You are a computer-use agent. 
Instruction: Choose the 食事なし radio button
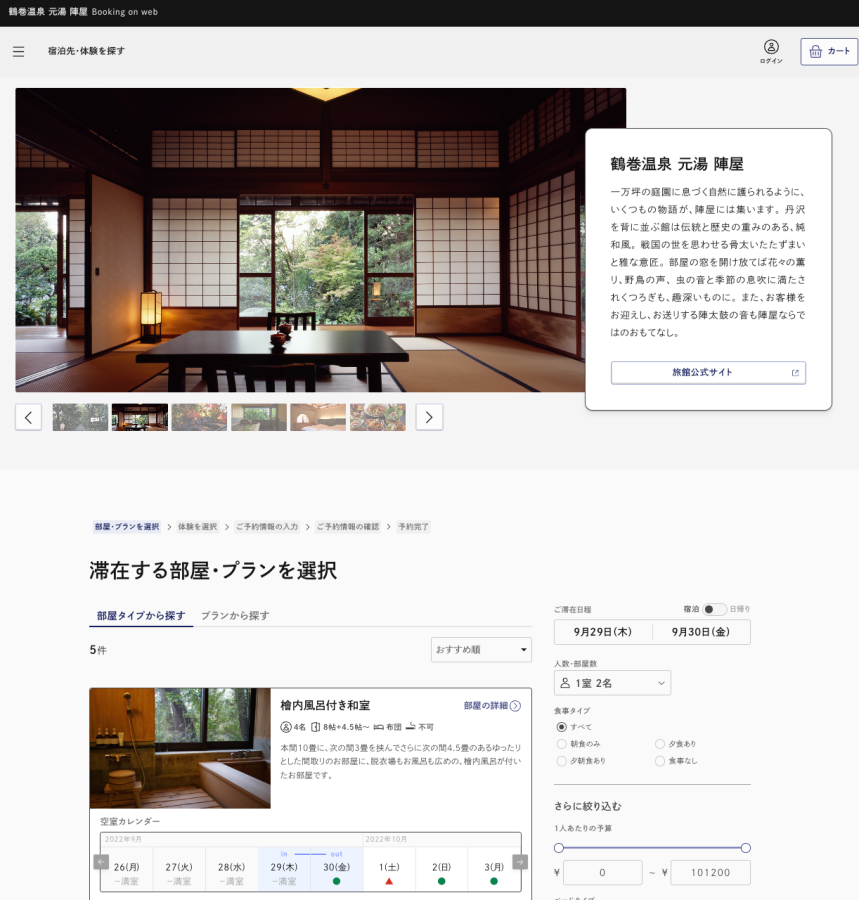coord(660,761)
